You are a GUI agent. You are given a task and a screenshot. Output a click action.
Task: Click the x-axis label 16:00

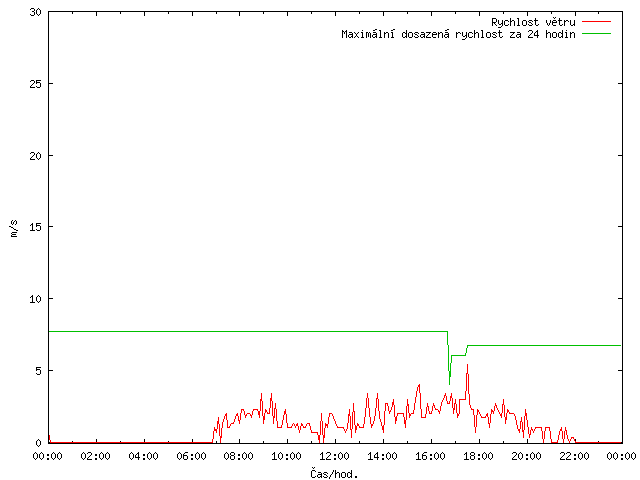coord(430,456)
